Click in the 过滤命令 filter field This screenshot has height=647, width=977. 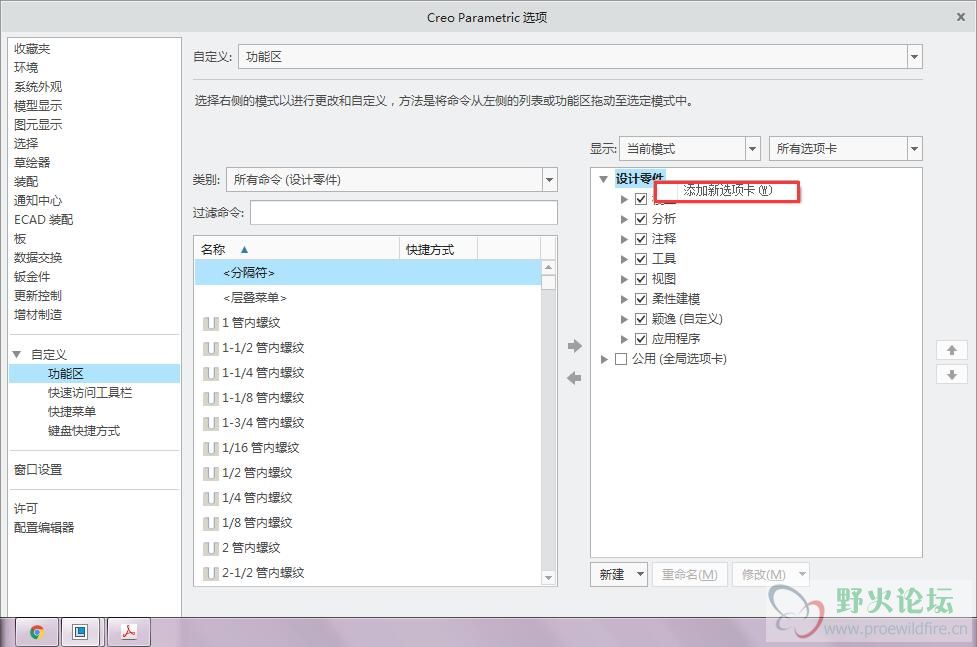tap(404, 213)
